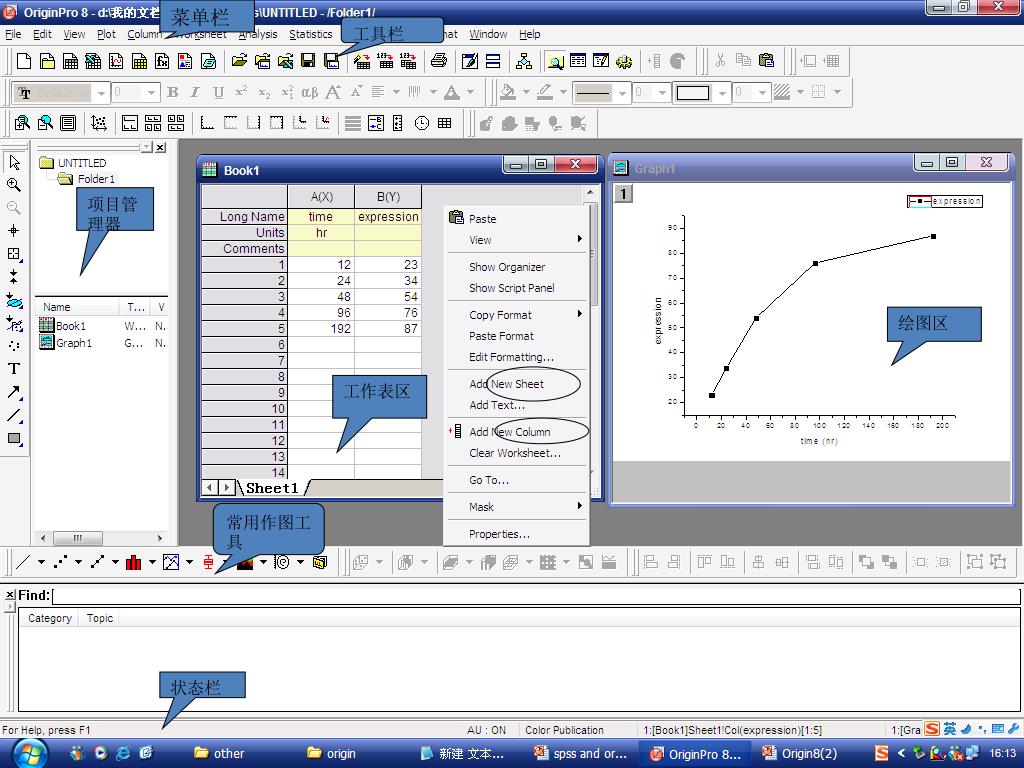Select the Text tool in left toolbox
This screenshot has width=1024, height=768.
point(14,369)
